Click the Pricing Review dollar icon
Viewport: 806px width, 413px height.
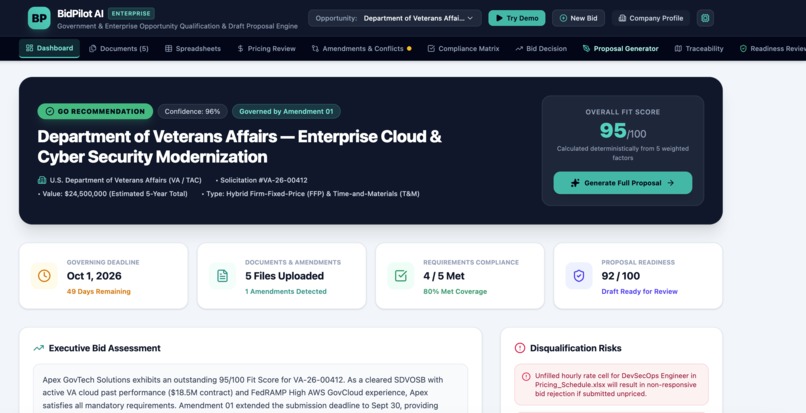[x=241, y=48]
